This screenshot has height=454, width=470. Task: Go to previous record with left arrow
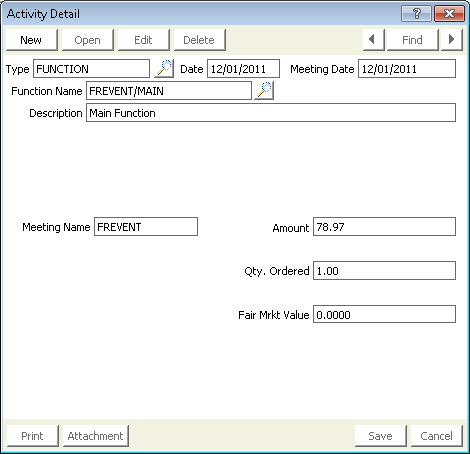[374, 40]
